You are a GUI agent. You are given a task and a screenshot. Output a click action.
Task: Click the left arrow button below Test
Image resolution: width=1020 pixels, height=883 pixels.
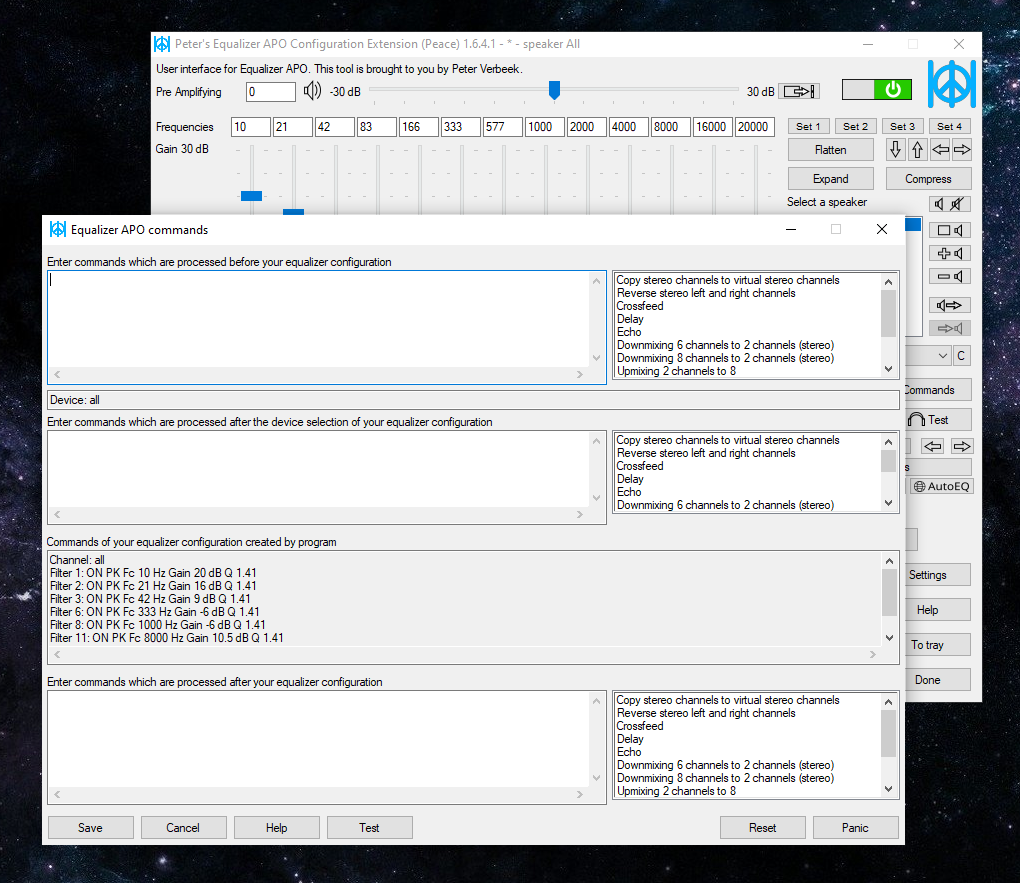point(933,446)
